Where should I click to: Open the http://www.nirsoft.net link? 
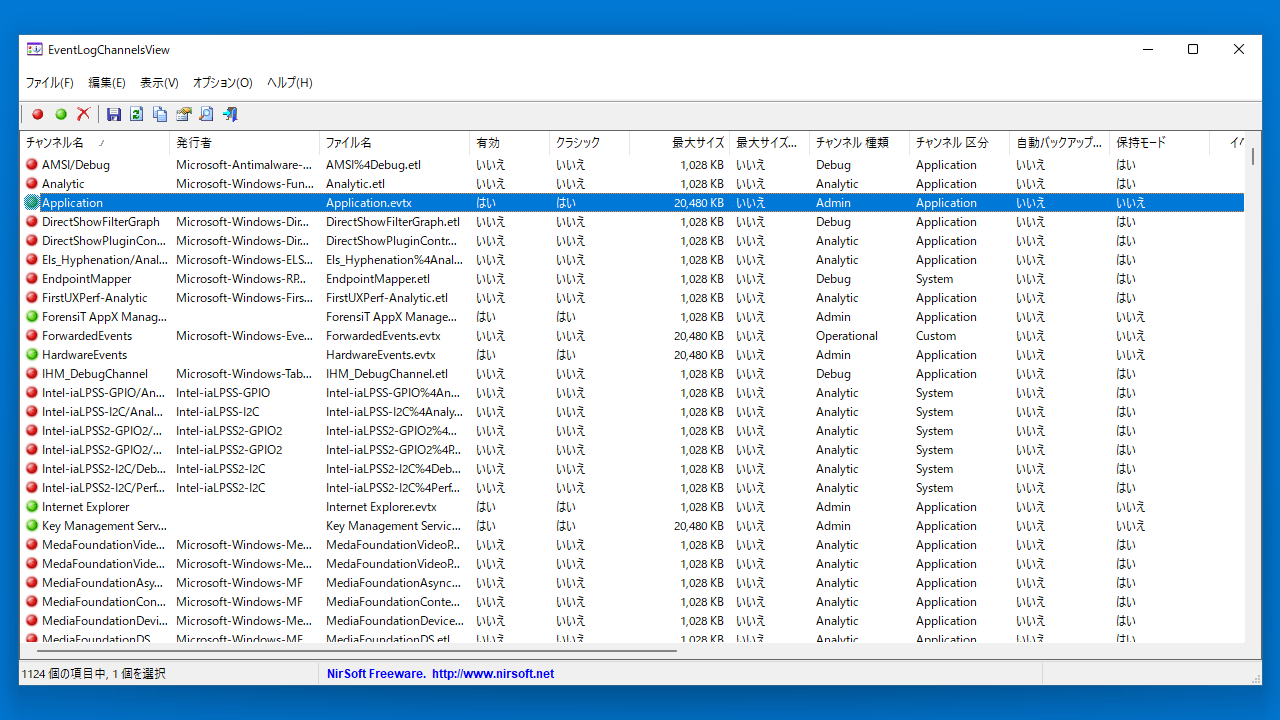tap(493, 674)
